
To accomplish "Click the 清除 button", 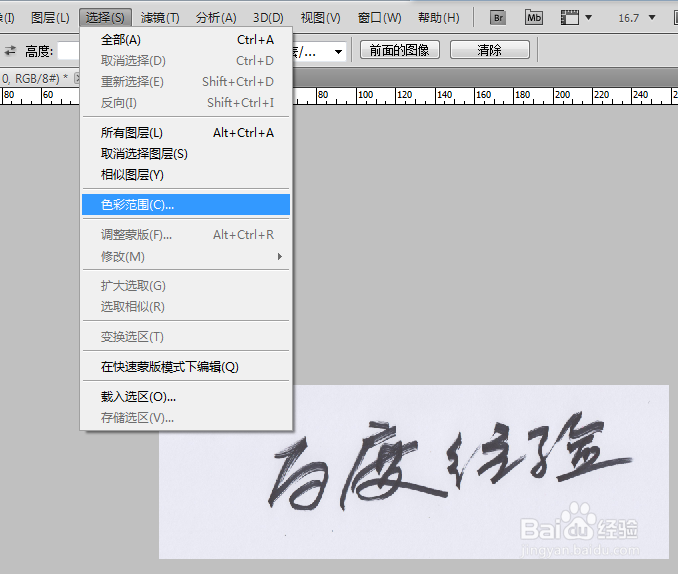I will pos(489,50).
